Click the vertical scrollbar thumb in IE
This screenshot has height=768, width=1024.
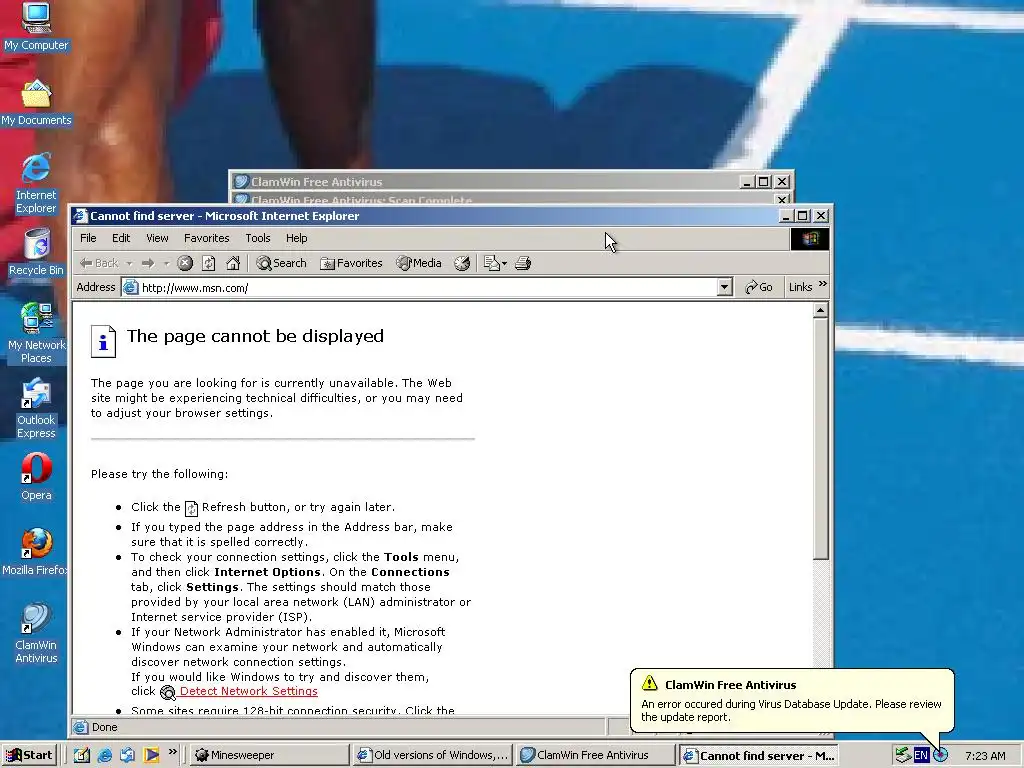pos(821,439)
